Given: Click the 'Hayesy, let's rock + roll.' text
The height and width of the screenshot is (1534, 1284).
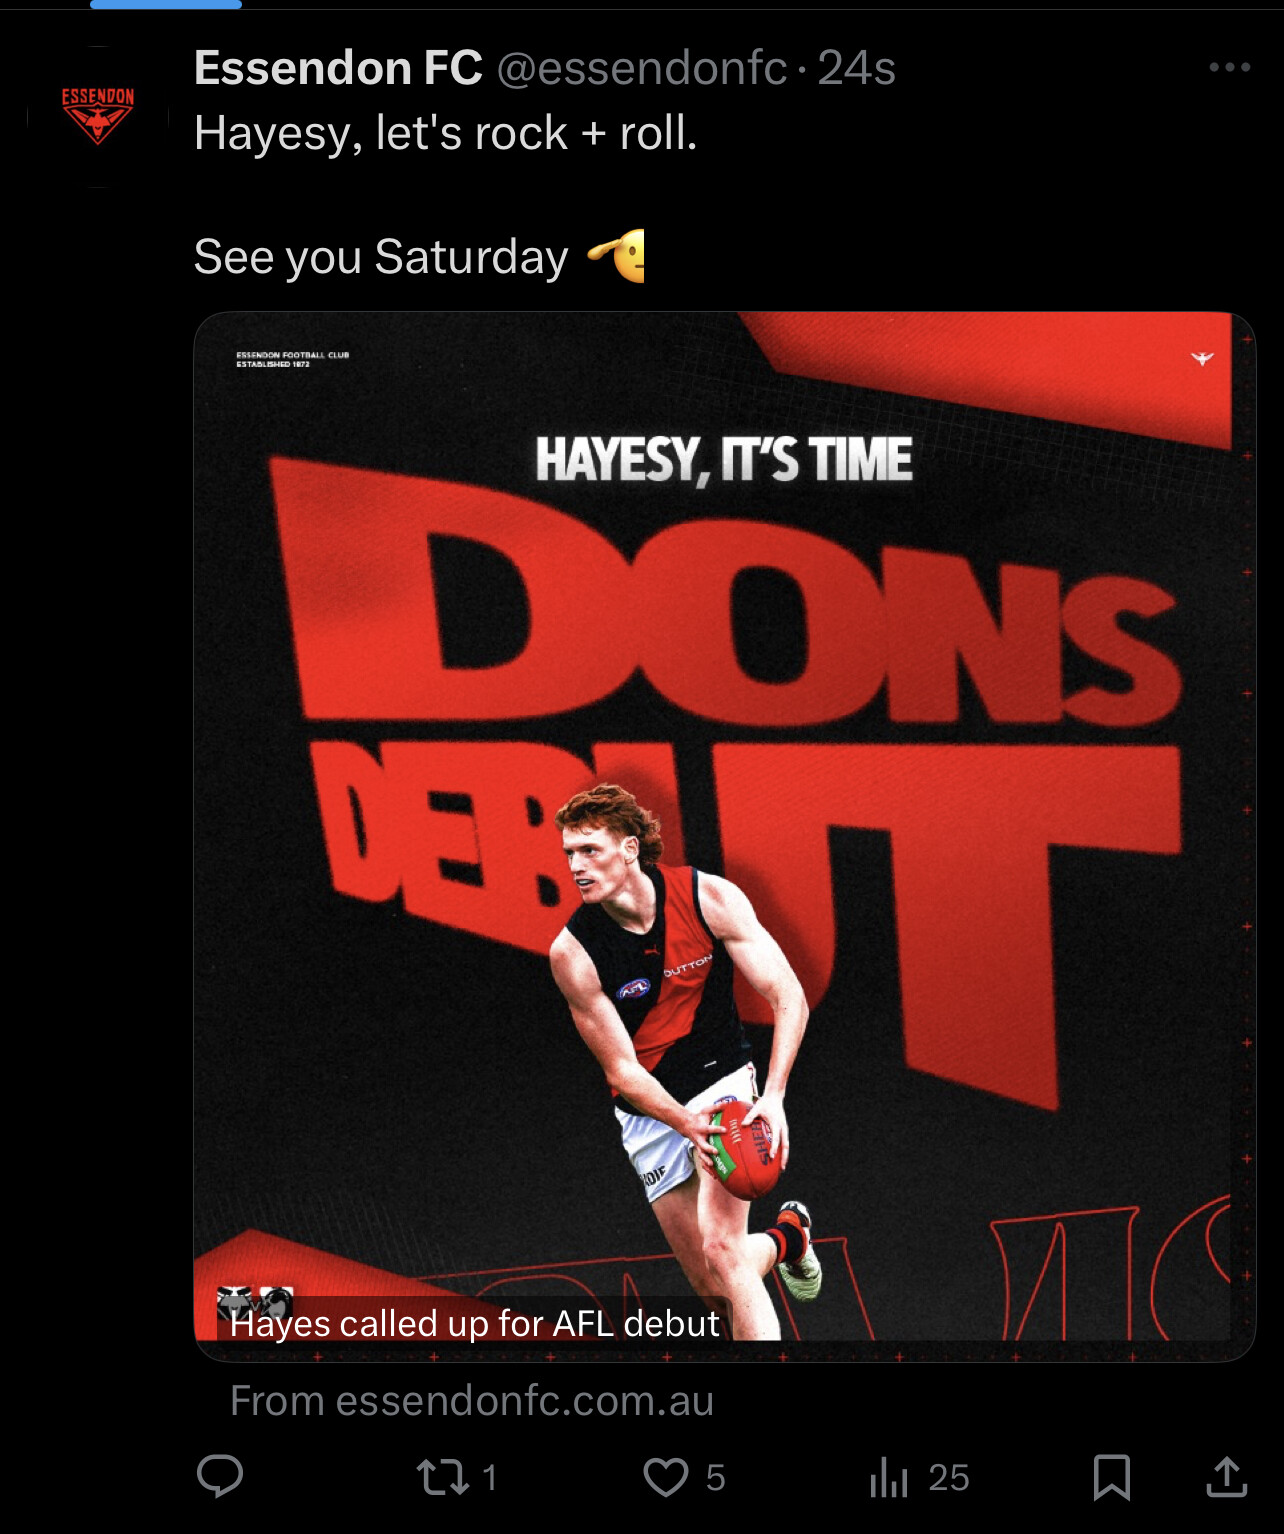Looking at the screenshot, I should [x=445, y=133].
